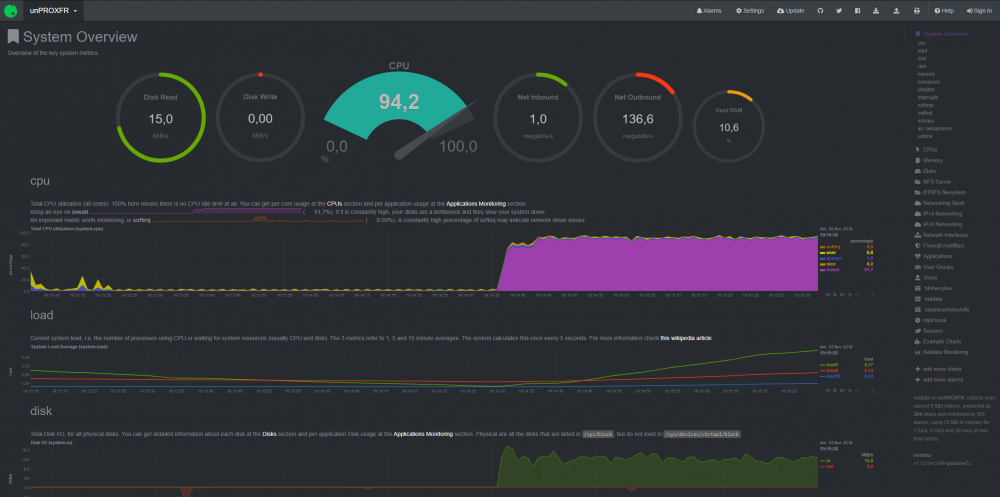Open the Facebook icon link
Viewport: 1000px width, 497px height.
point(858,11)
